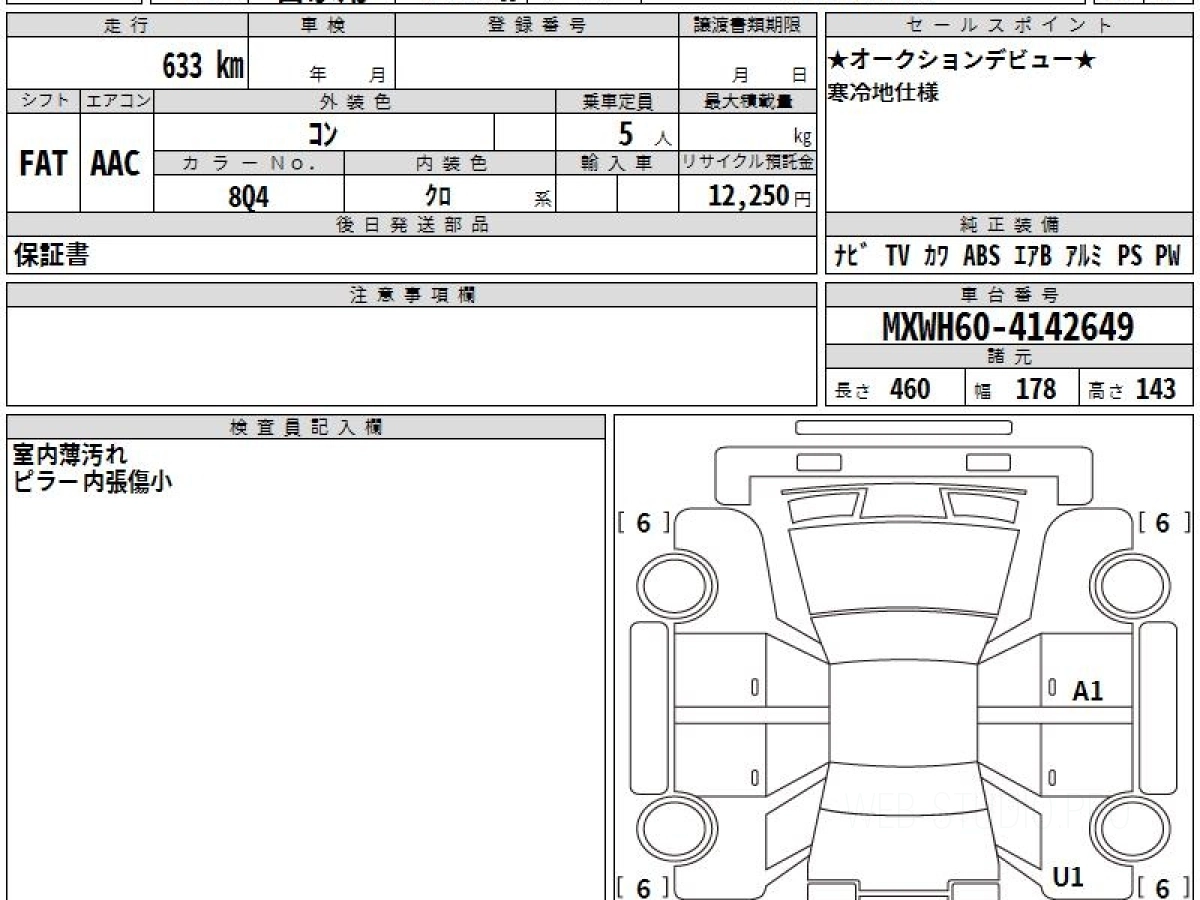Click the 乗車定員 header

click(x=617, y=101)
